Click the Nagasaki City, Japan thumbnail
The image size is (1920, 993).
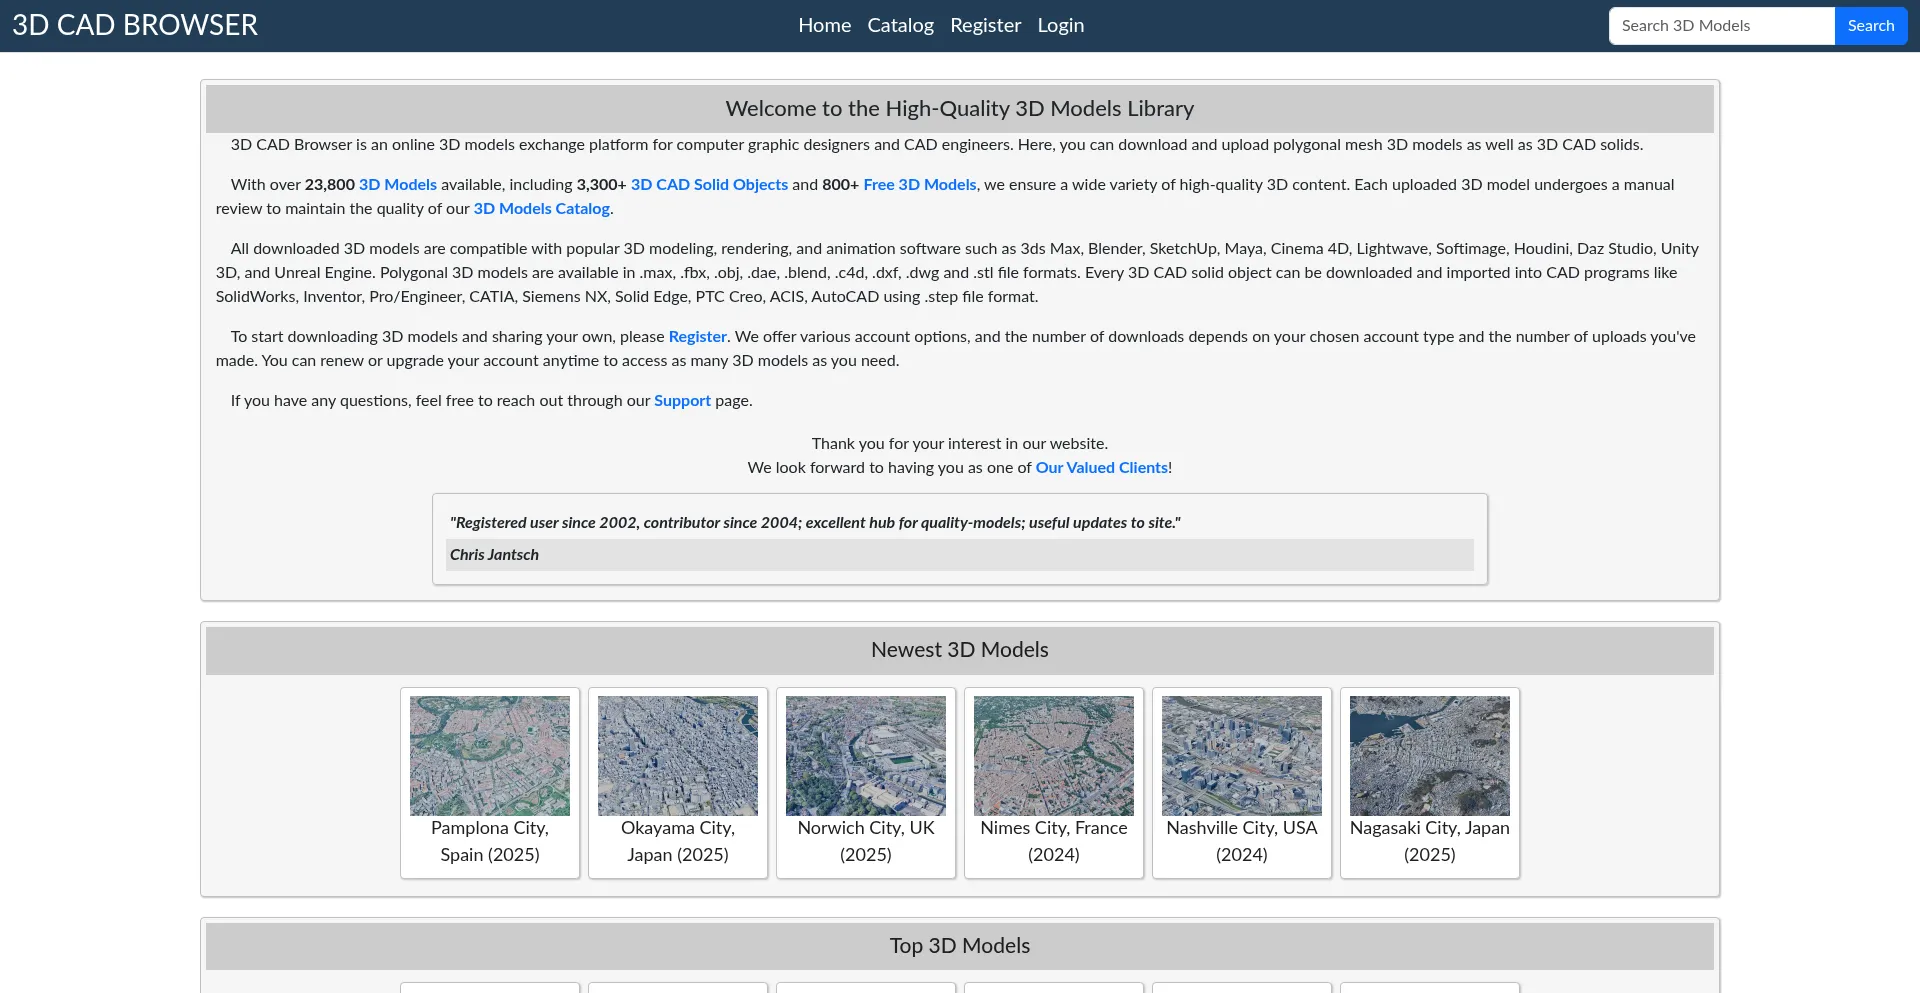coord(1429,755)
